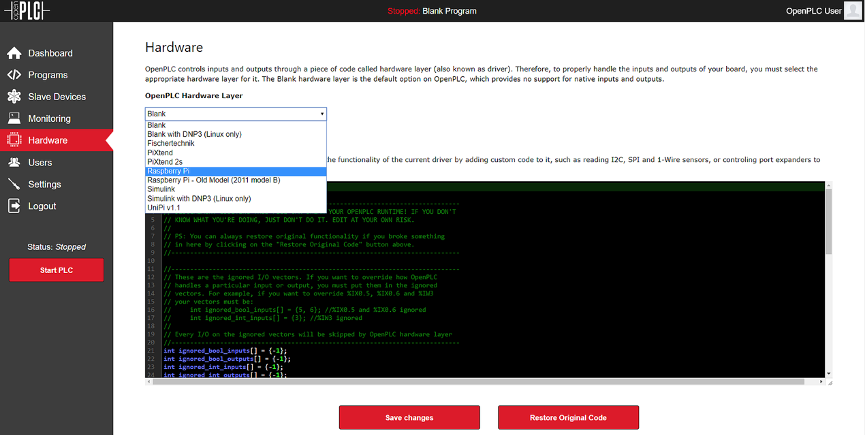Click the Dashboard home icon
This screenshot has height=435, width=866.
tap(14, 53)
